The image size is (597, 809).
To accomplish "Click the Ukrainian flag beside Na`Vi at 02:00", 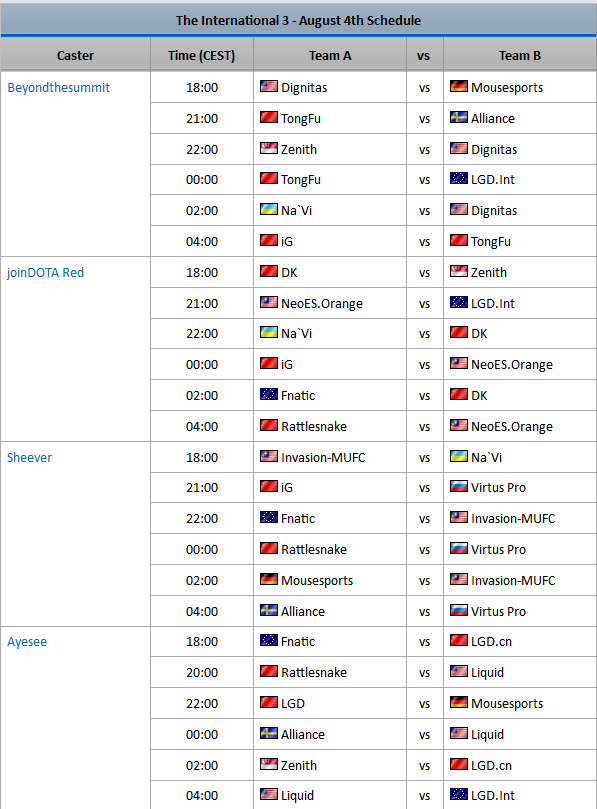I will (x=269, y=209).
